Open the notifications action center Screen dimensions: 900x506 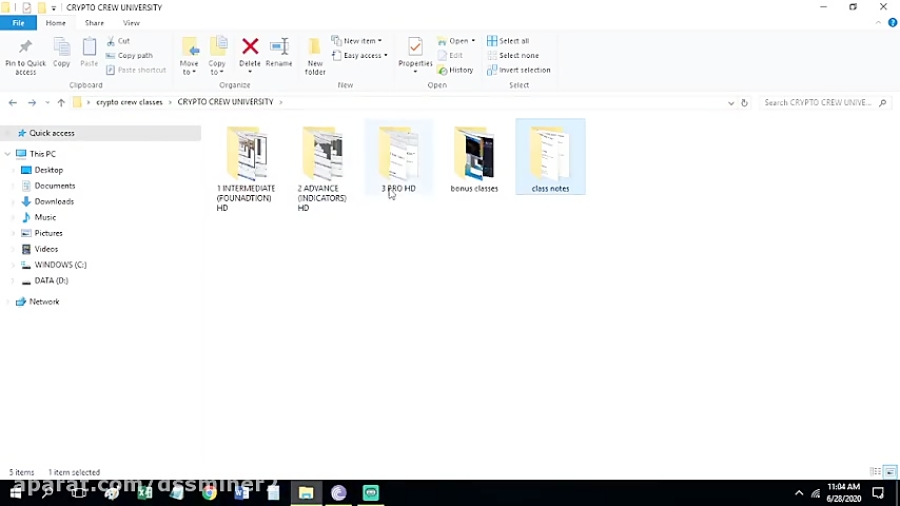(878, 493)
